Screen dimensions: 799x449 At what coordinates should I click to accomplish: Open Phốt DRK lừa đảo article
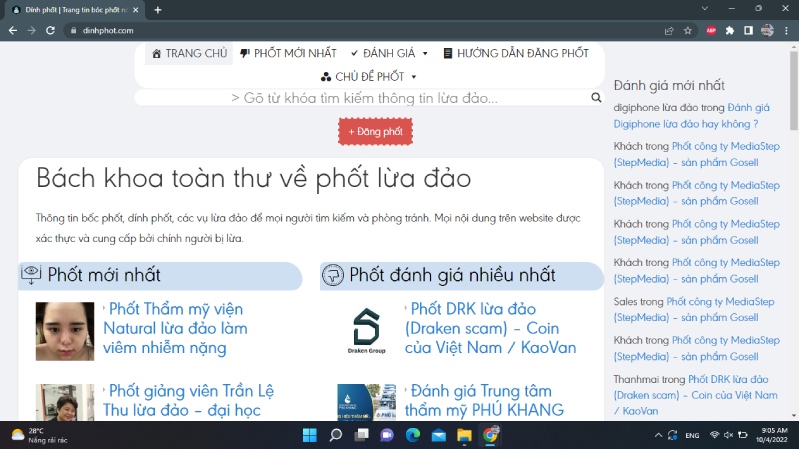pos(490,328)
